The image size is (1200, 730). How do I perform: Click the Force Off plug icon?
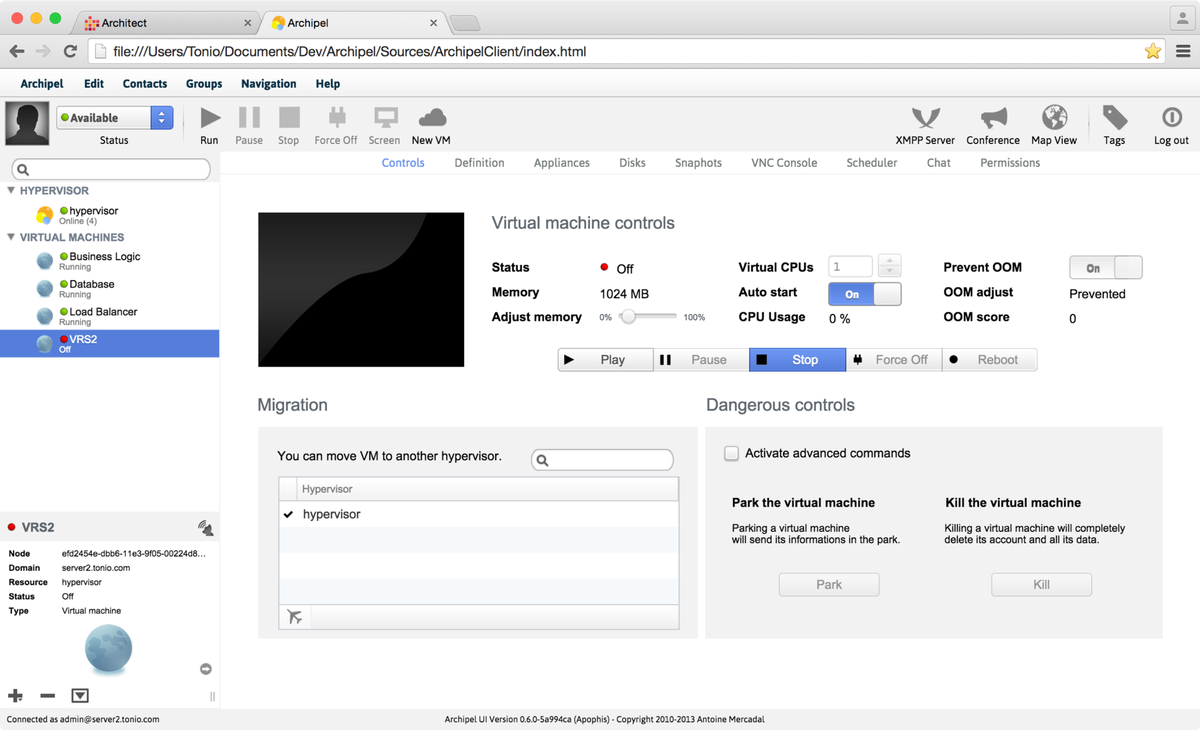click(336, 118)
